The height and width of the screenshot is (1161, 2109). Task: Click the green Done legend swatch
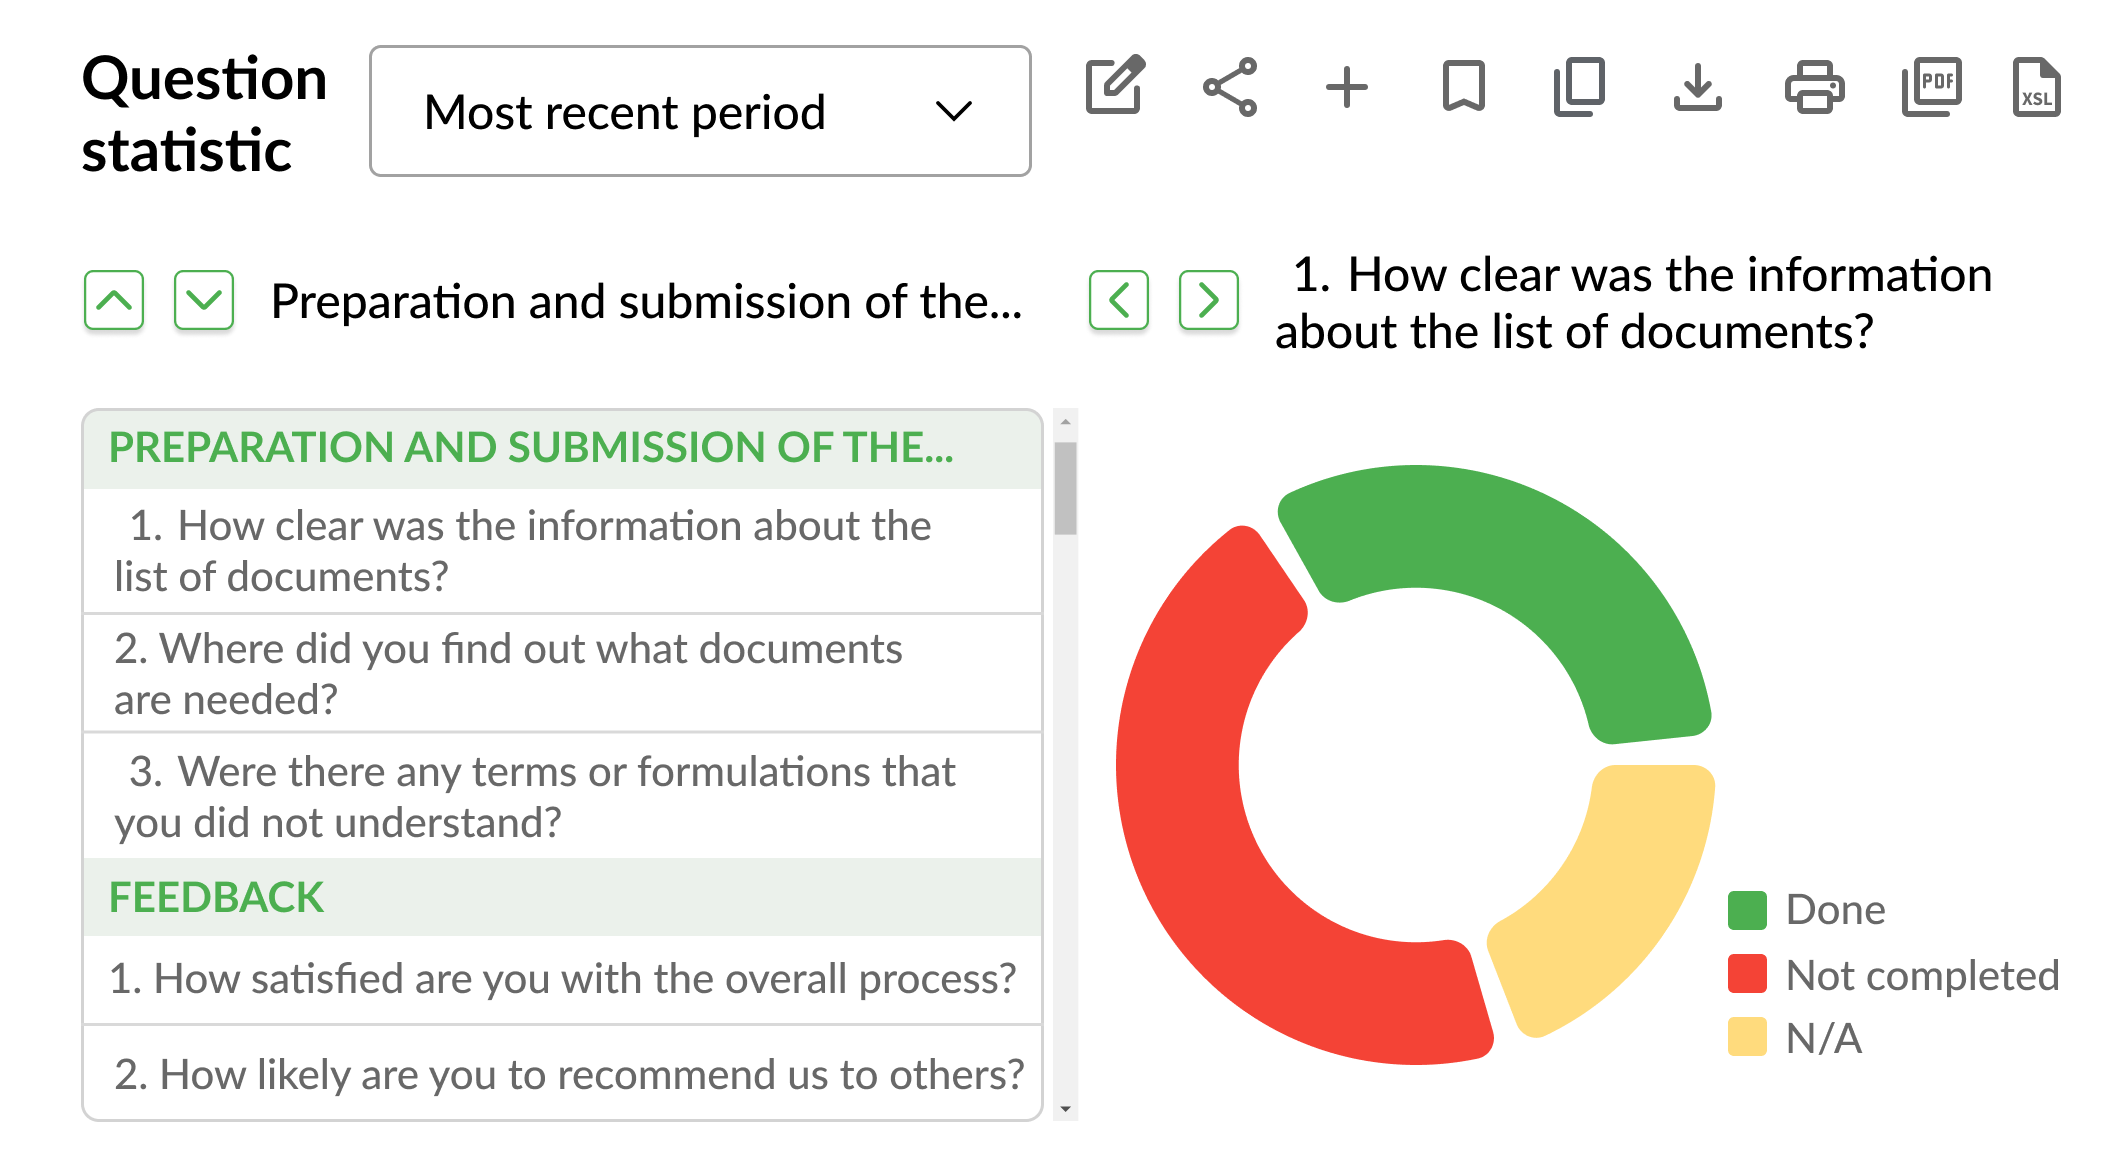(x=1747, y=910)
